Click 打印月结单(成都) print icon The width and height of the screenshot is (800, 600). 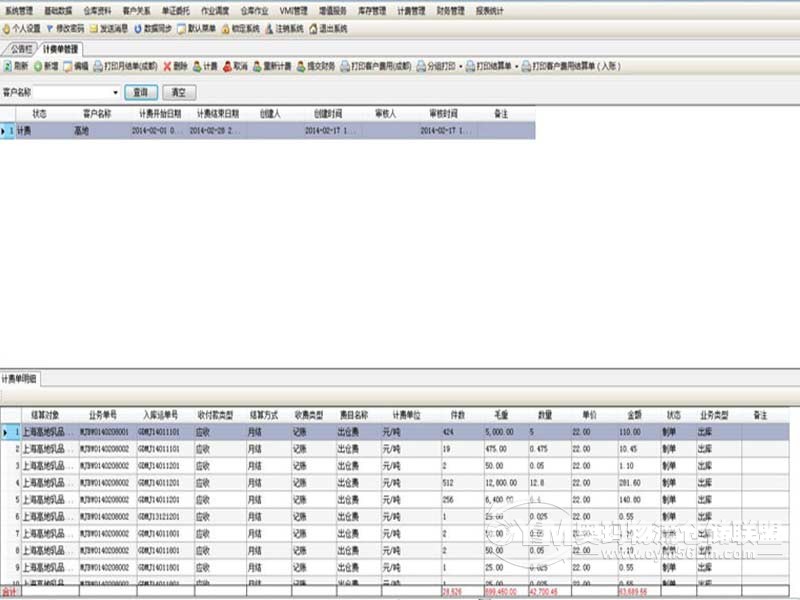tap(98, 66)
